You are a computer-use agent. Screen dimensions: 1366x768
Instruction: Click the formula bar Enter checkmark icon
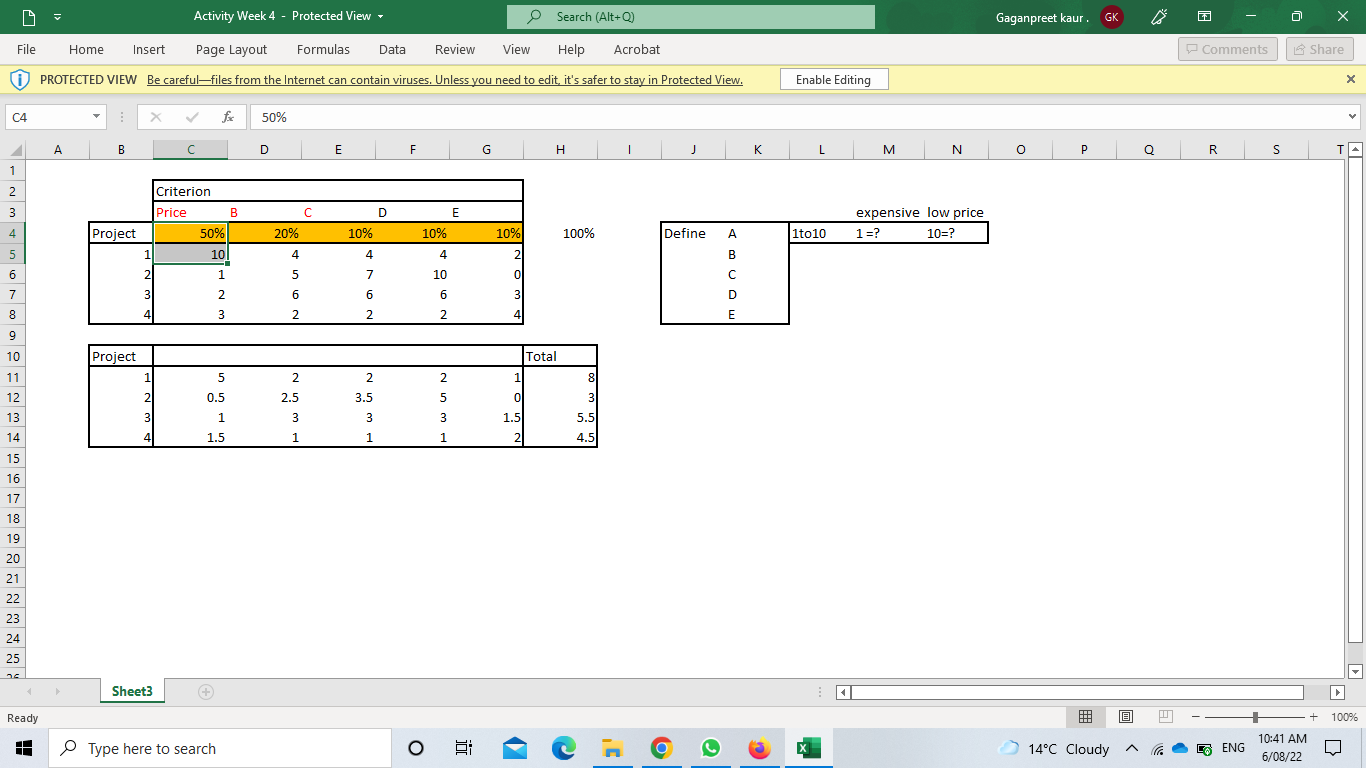point(192,117)
